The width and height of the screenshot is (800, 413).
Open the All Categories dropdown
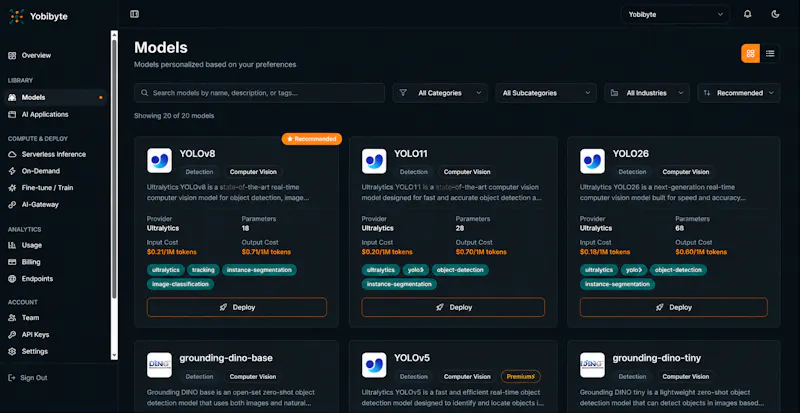click(x=440, y=93)
